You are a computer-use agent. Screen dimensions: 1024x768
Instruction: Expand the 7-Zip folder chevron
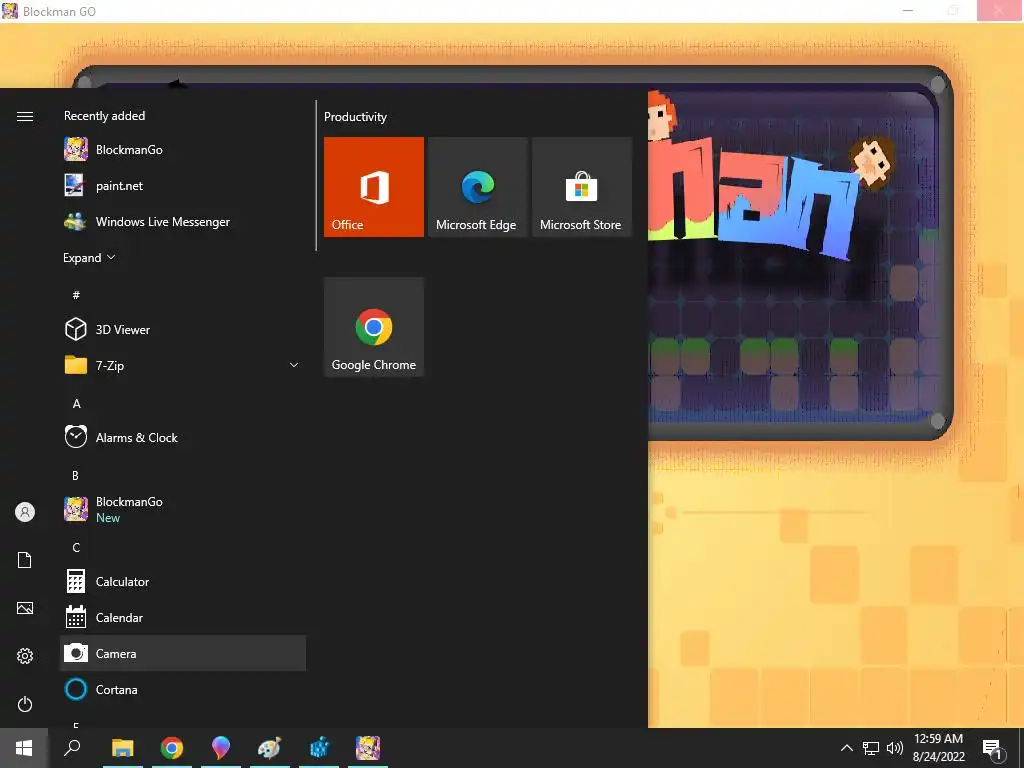294,366
